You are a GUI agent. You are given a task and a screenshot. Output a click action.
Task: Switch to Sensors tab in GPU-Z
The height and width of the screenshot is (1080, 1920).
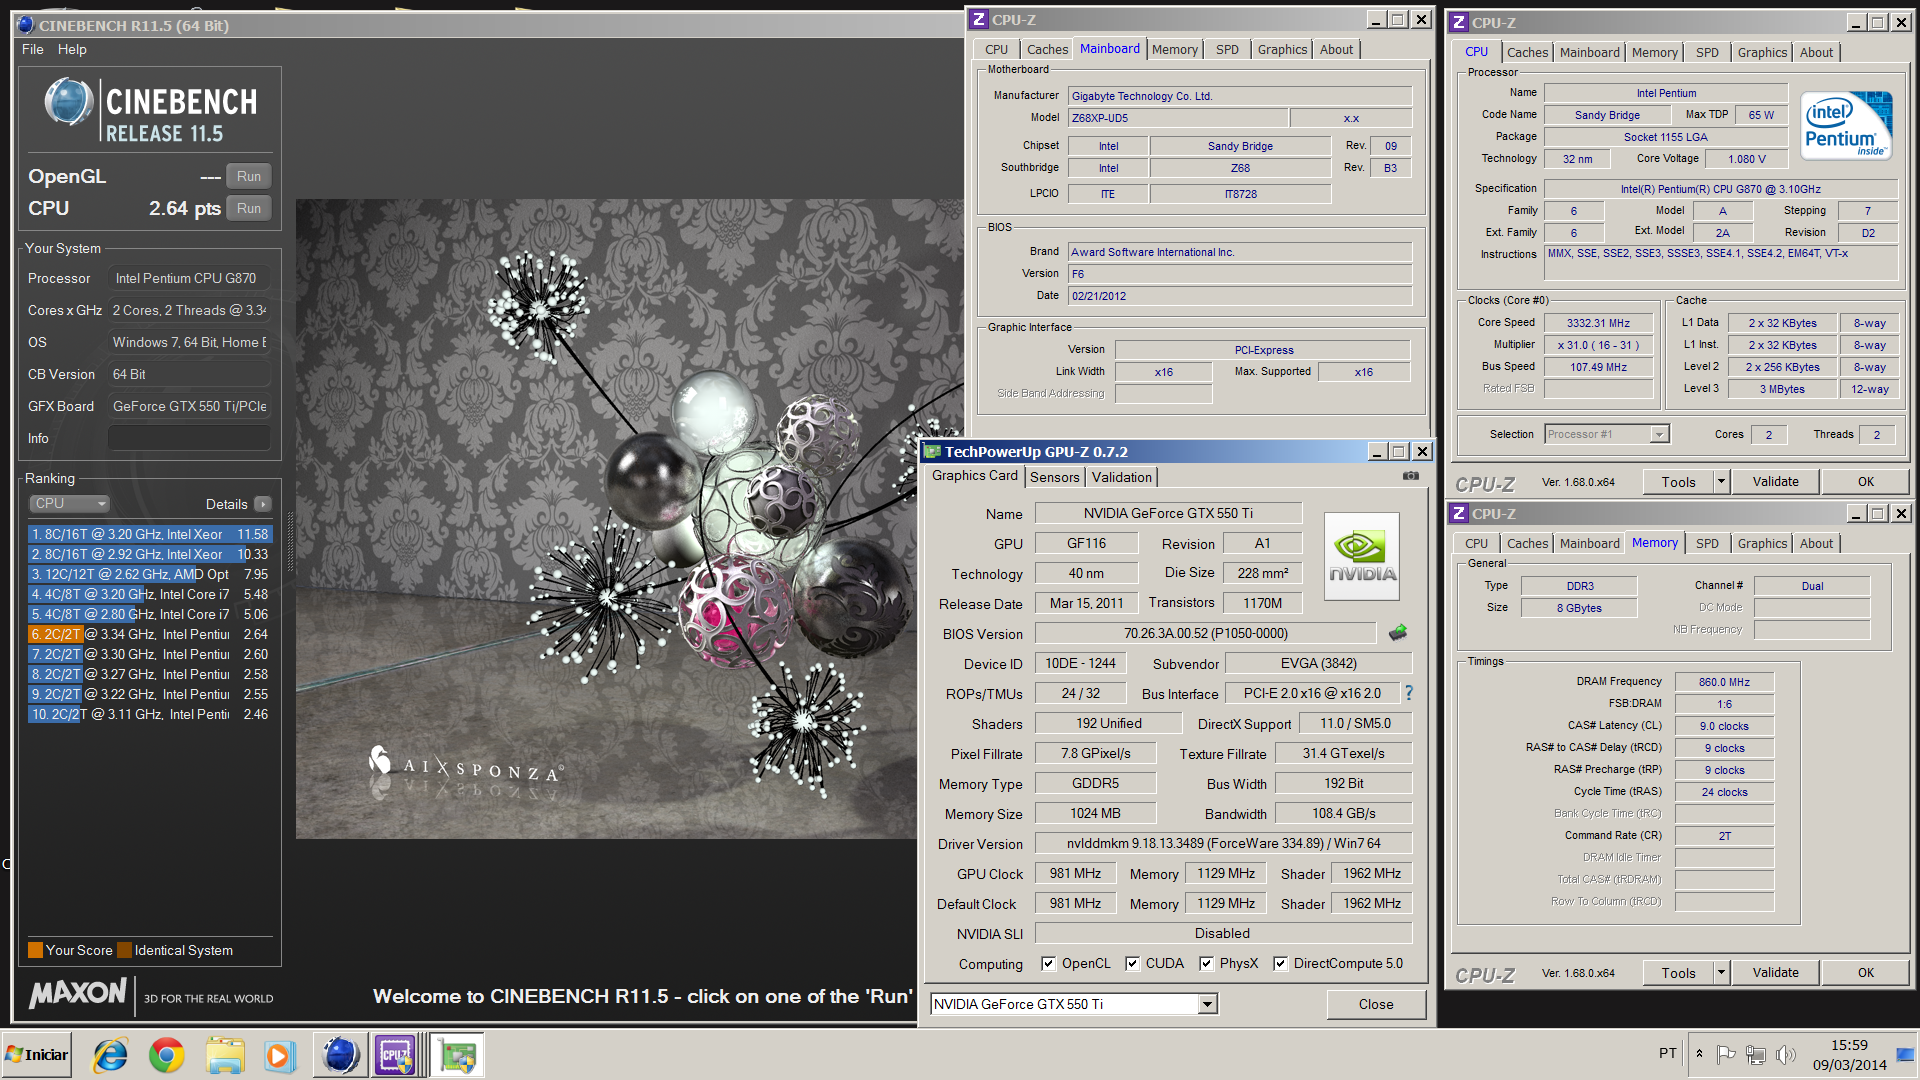pyautogui.click(x=1054, y=477)
